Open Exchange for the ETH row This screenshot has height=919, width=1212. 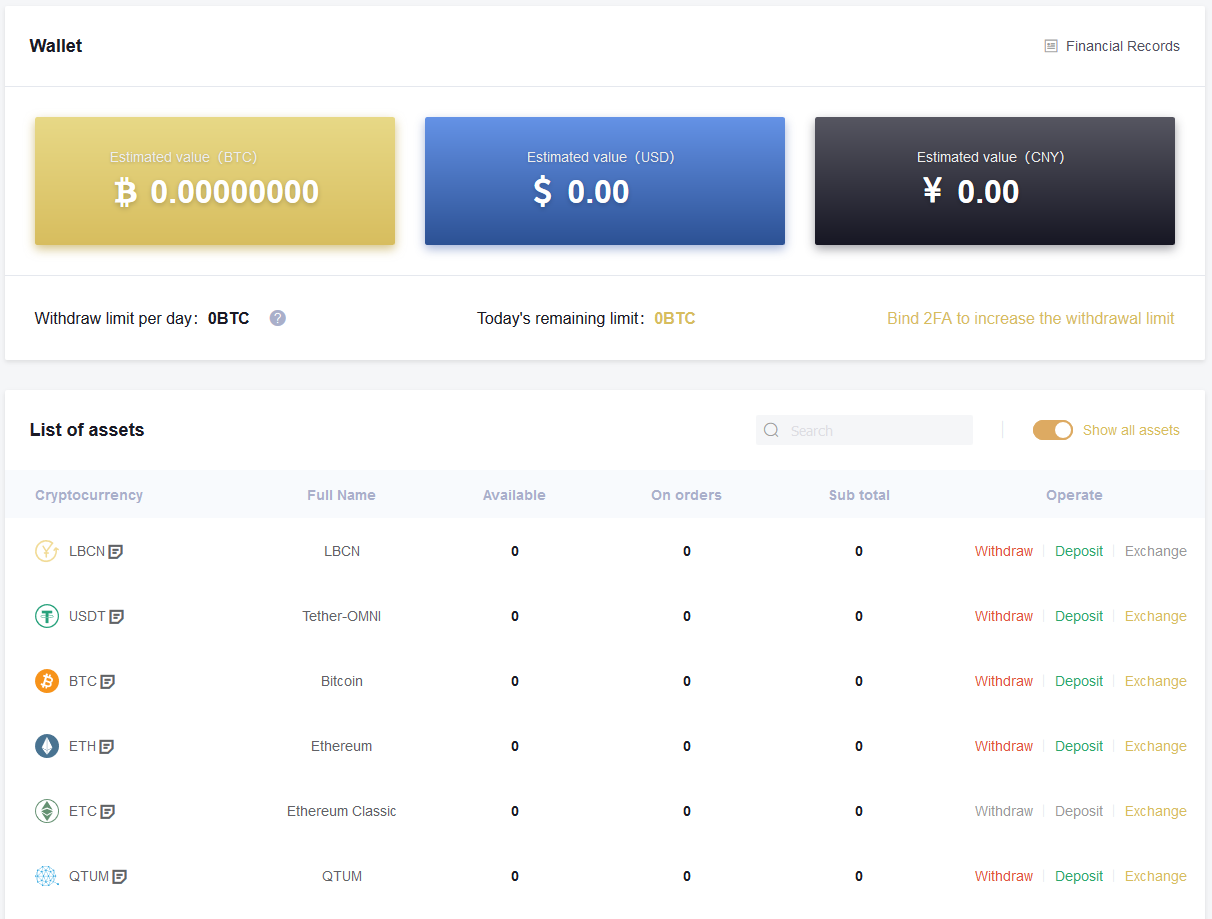click(x=1155, y=746)
